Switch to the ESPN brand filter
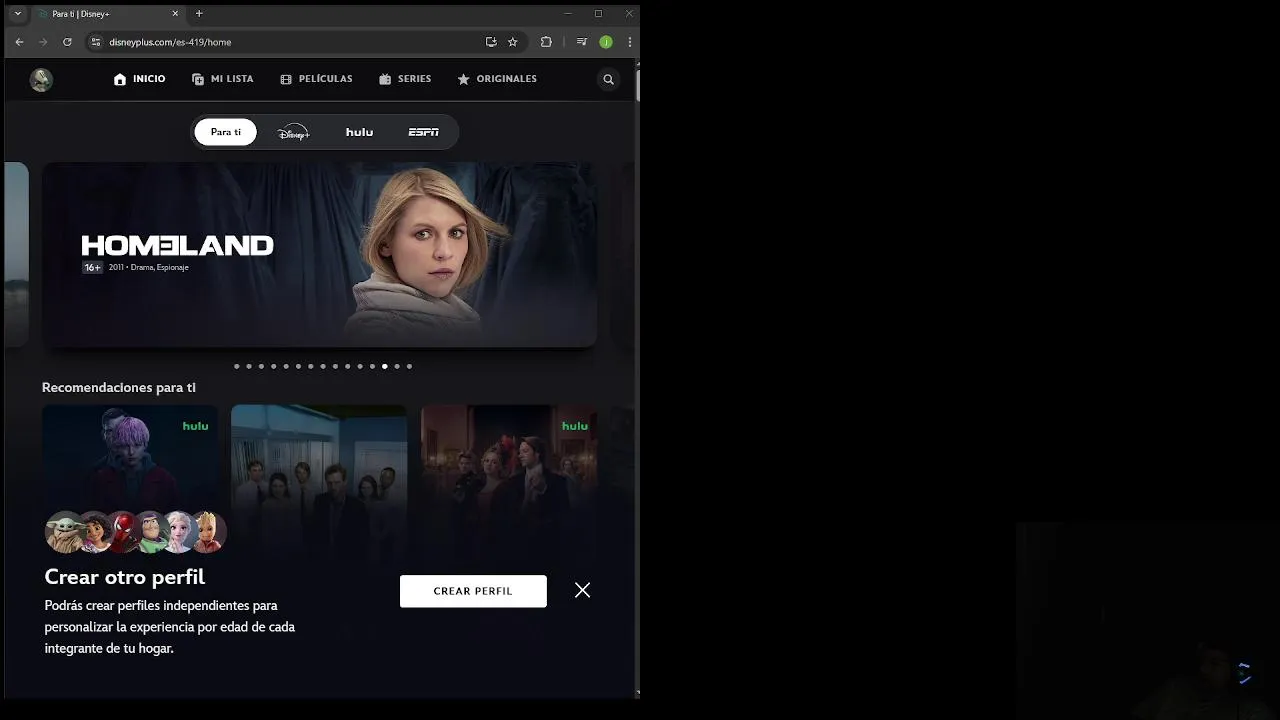 pyautogui.click(x=424, y=132)
